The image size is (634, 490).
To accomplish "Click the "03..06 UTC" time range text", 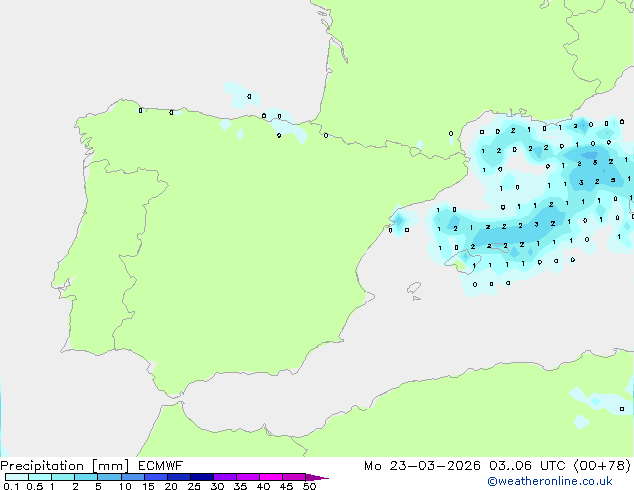I will [x=527, y=466].
